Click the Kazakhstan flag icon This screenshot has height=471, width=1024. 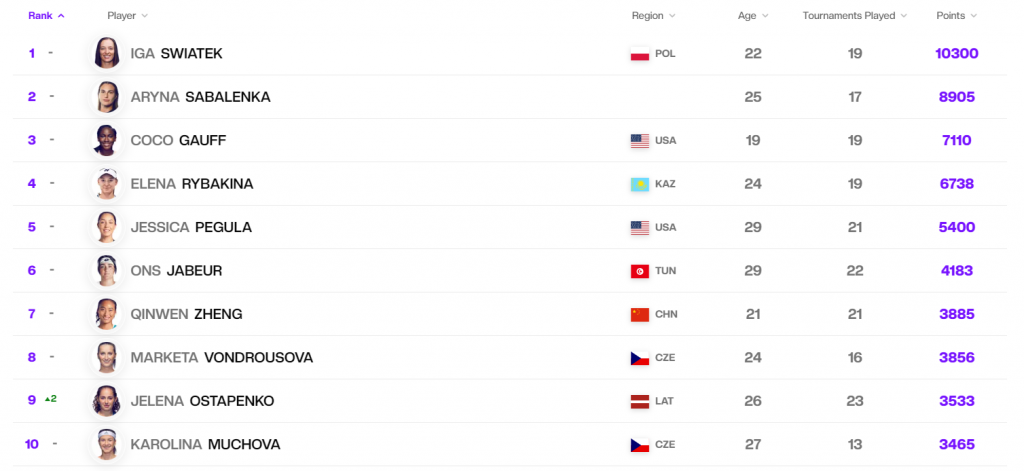pos(640,184)
